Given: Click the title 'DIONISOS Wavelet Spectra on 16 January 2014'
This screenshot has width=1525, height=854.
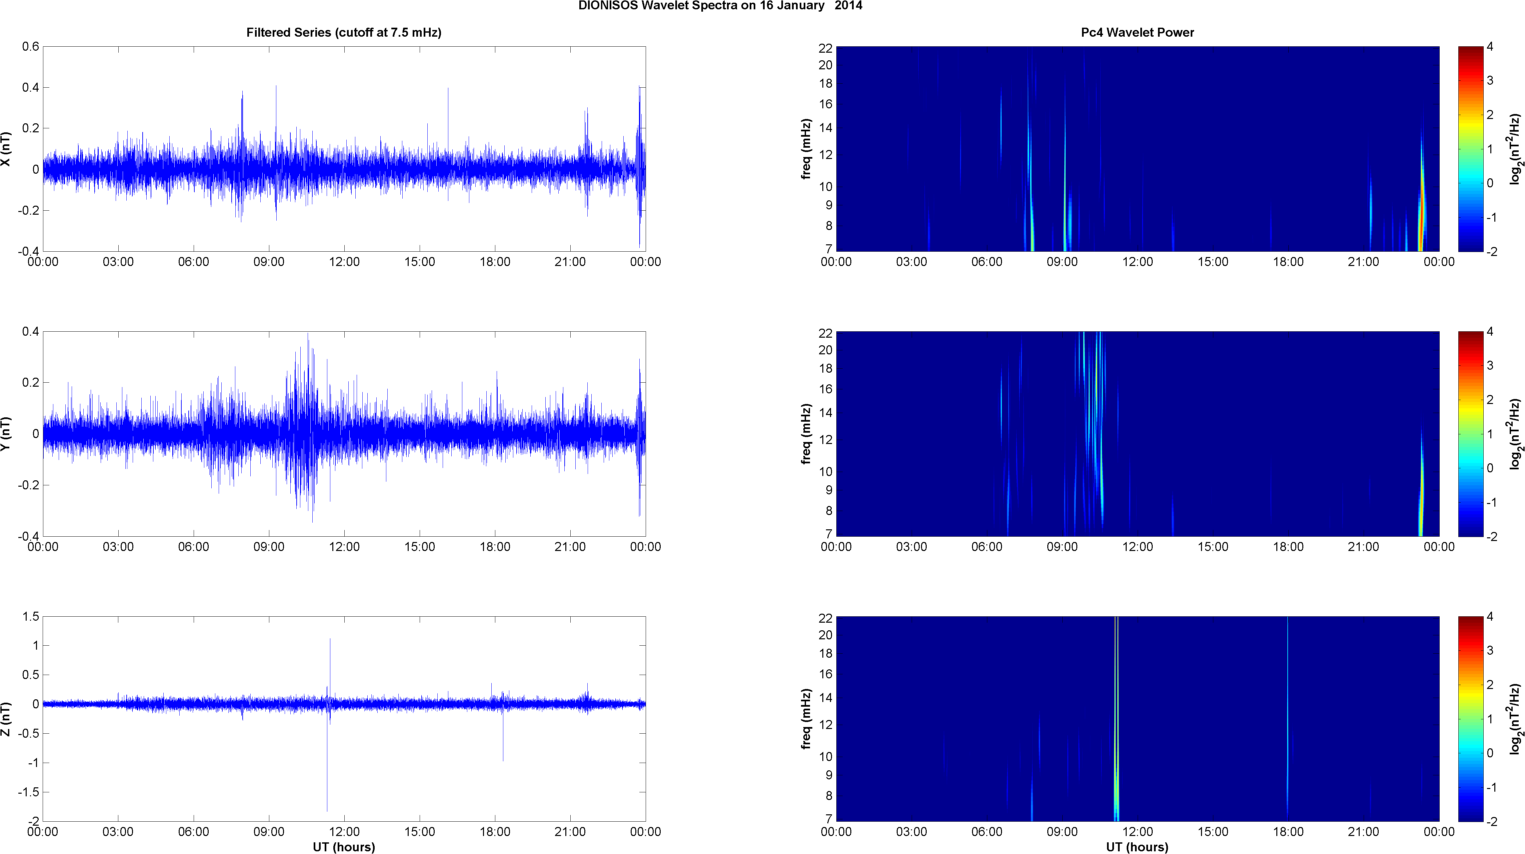Looking at the screenshot, I should pos(720,6).
